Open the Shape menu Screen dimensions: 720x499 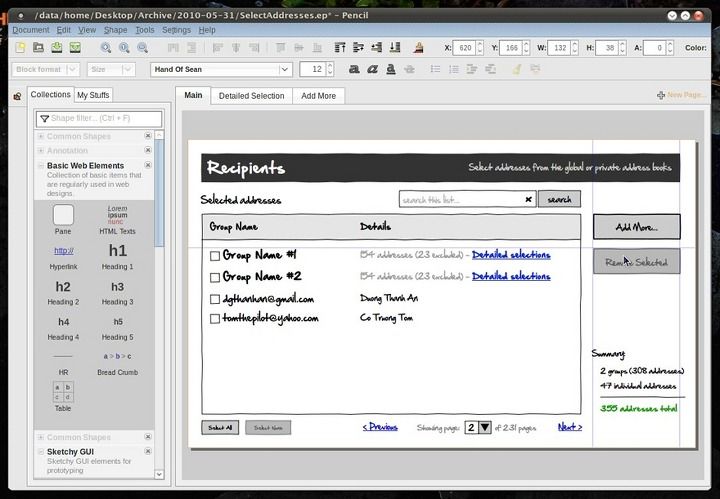pos(115,30)
